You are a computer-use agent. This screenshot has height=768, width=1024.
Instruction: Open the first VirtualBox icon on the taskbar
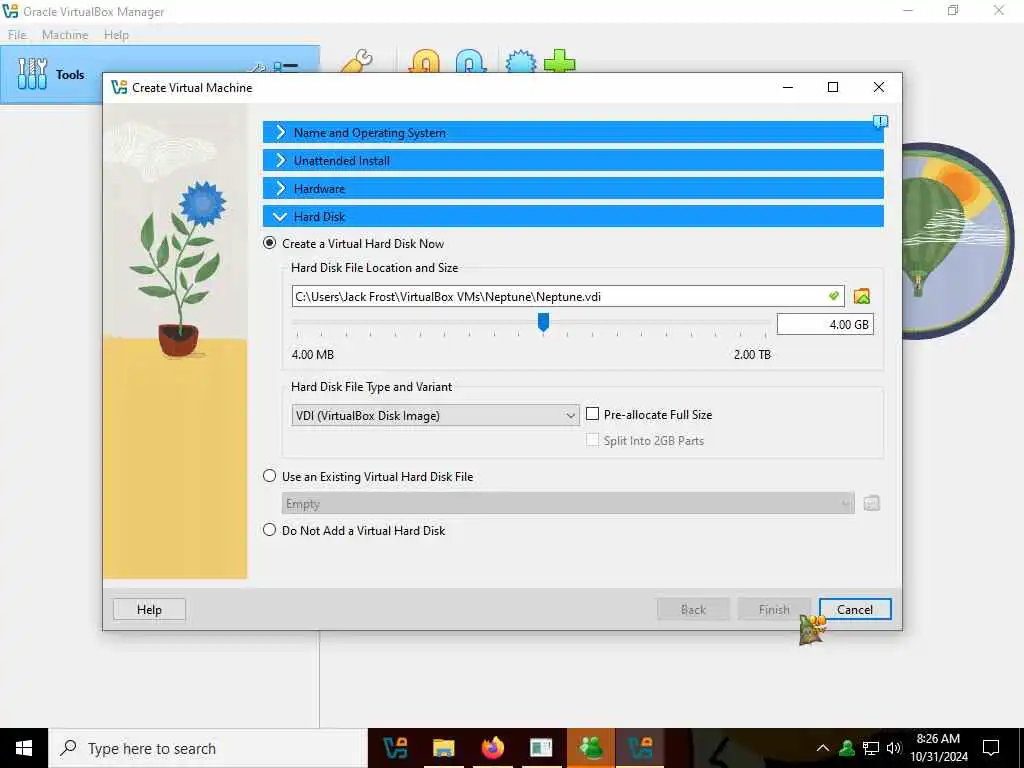[x=395, y=748]
